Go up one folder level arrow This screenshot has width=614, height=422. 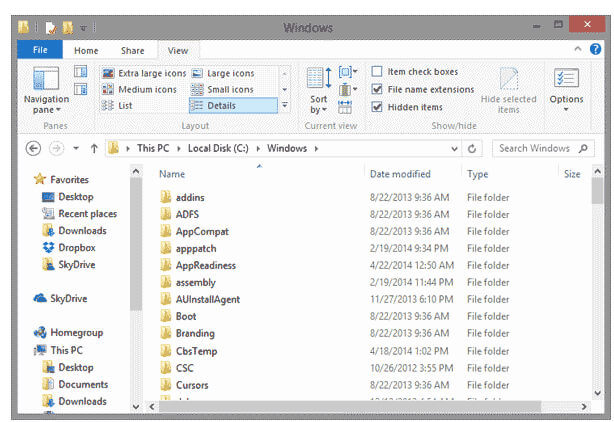pos(94,149)
